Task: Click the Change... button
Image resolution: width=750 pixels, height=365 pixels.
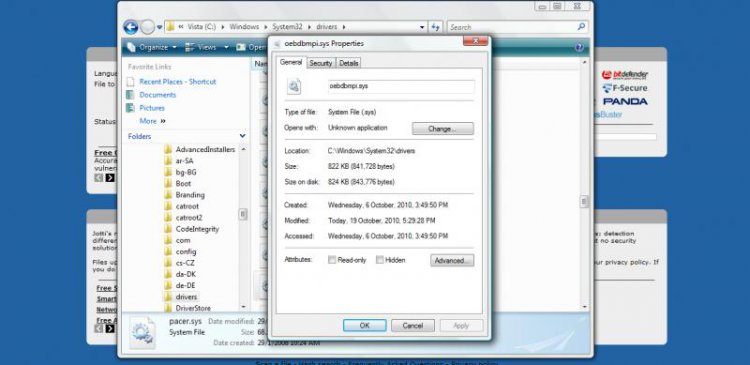Action: (x=443, y=129)
